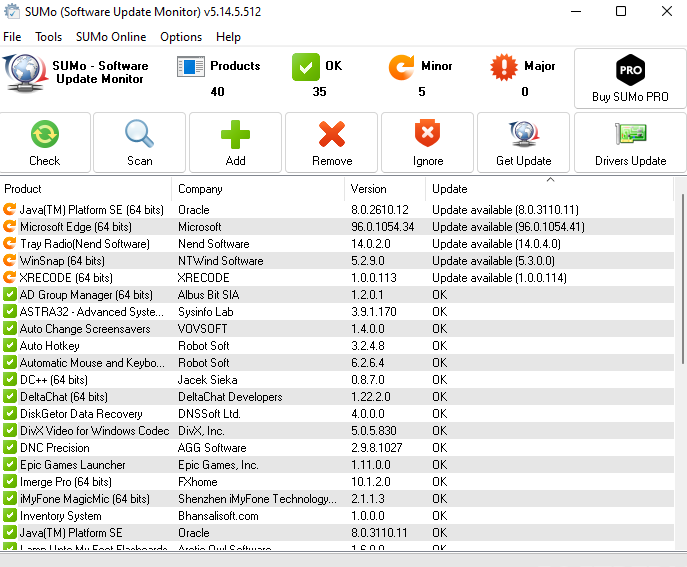
Task: Click the OK icon beside DeltaChat (64 bits)
Action: (10, 396)
